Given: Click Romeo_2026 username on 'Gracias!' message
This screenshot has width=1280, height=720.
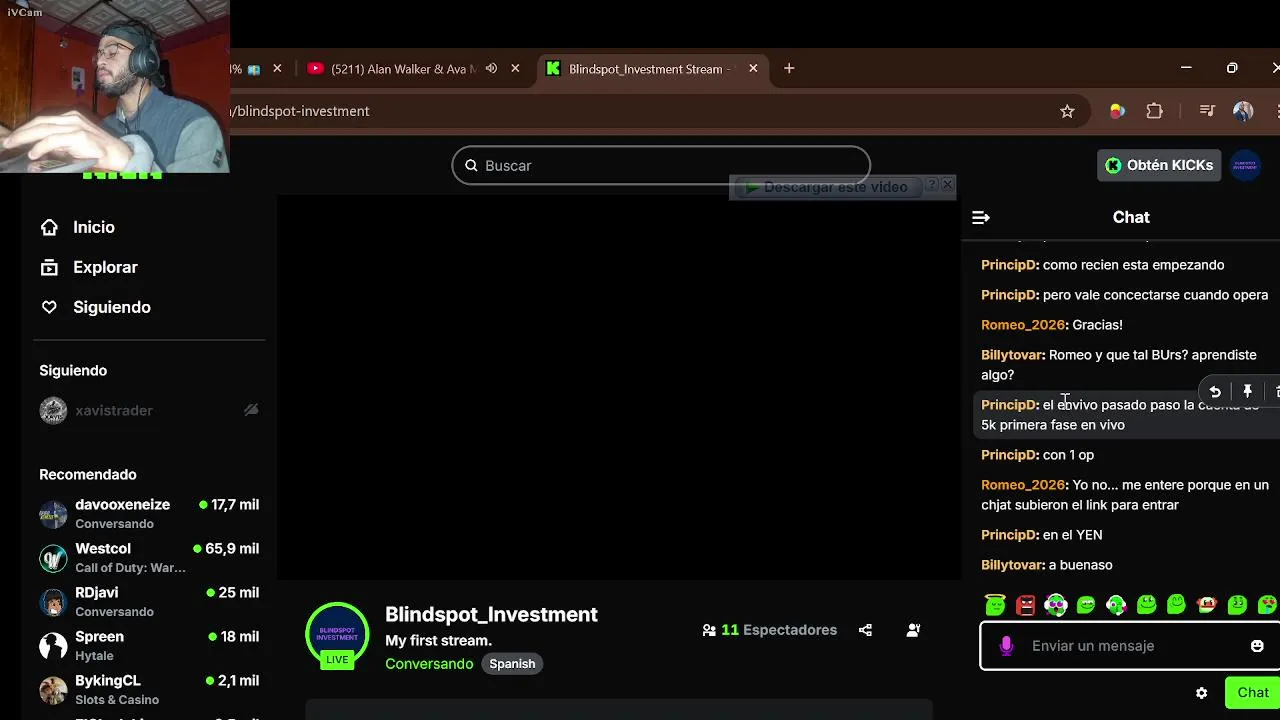Looking at the screenshot, I should coord(1025,325).
